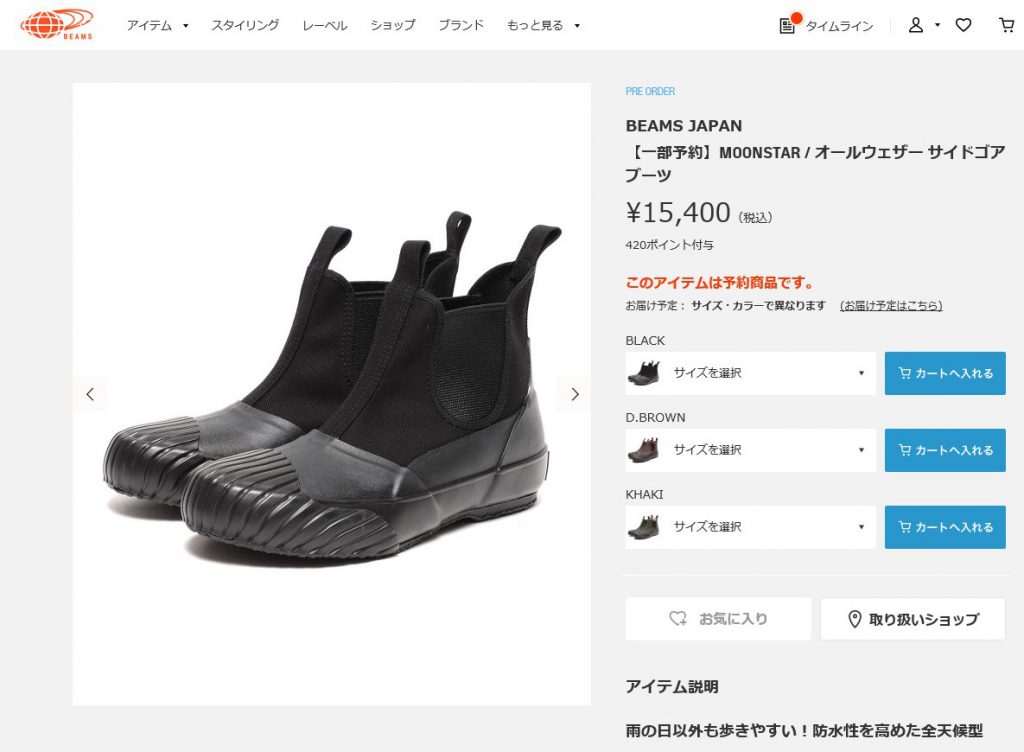Show next product image arrow

coord(575,394)
